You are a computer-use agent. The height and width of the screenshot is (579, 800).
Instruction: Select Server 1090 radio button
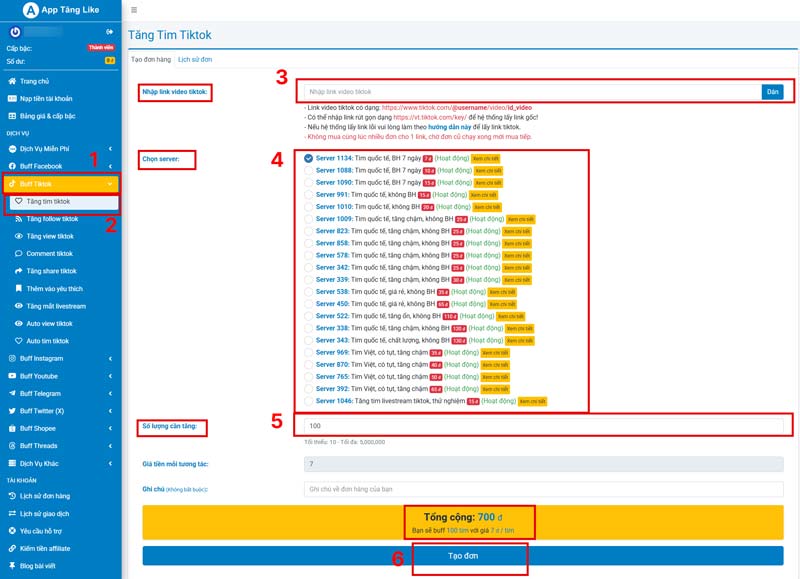[308, 183]
